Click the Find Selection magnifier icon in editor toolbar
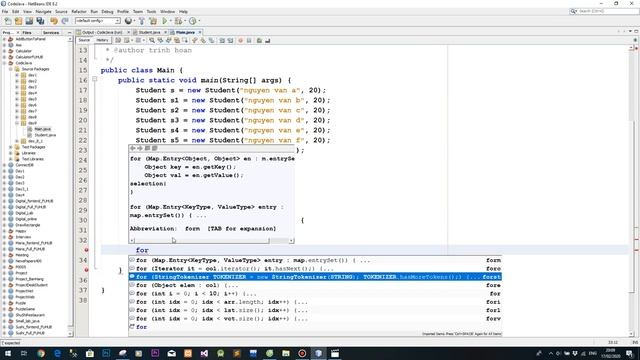Viewport: 640px width, 360px height. pos(152,40)
